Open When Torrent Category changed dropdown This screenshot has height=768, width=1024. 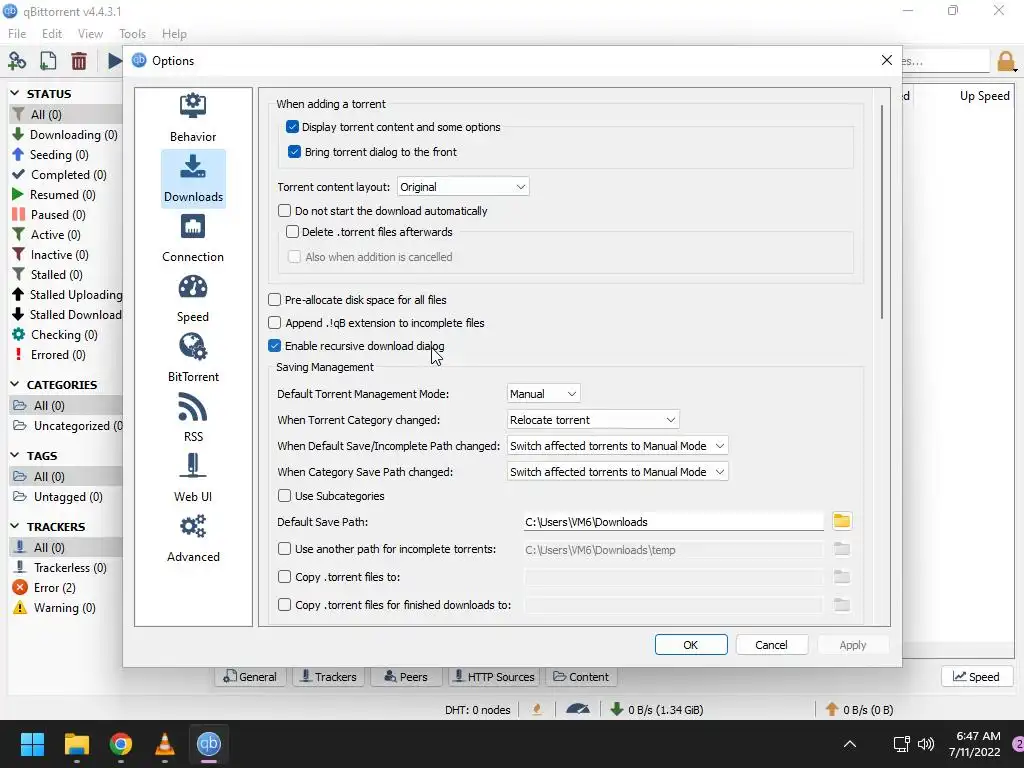pos(593,420)
